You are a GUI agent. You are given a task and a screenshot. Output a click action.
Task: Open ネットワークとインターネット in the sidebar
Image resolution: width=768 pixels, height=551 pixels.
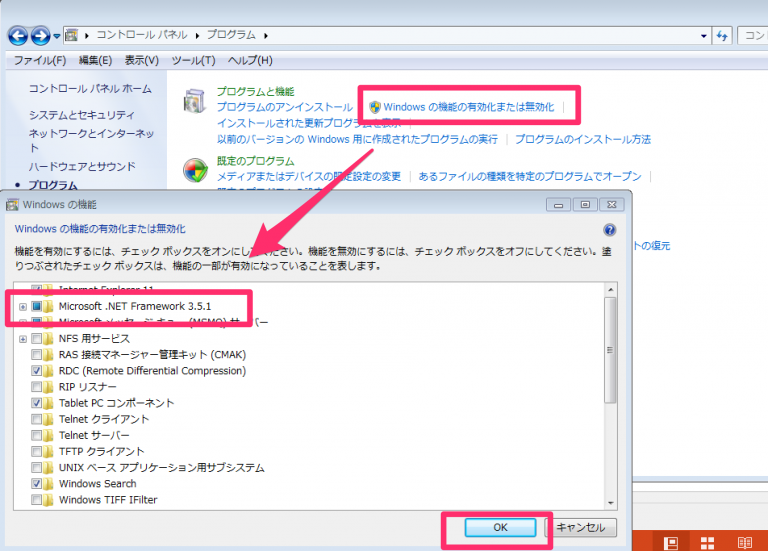91,140
